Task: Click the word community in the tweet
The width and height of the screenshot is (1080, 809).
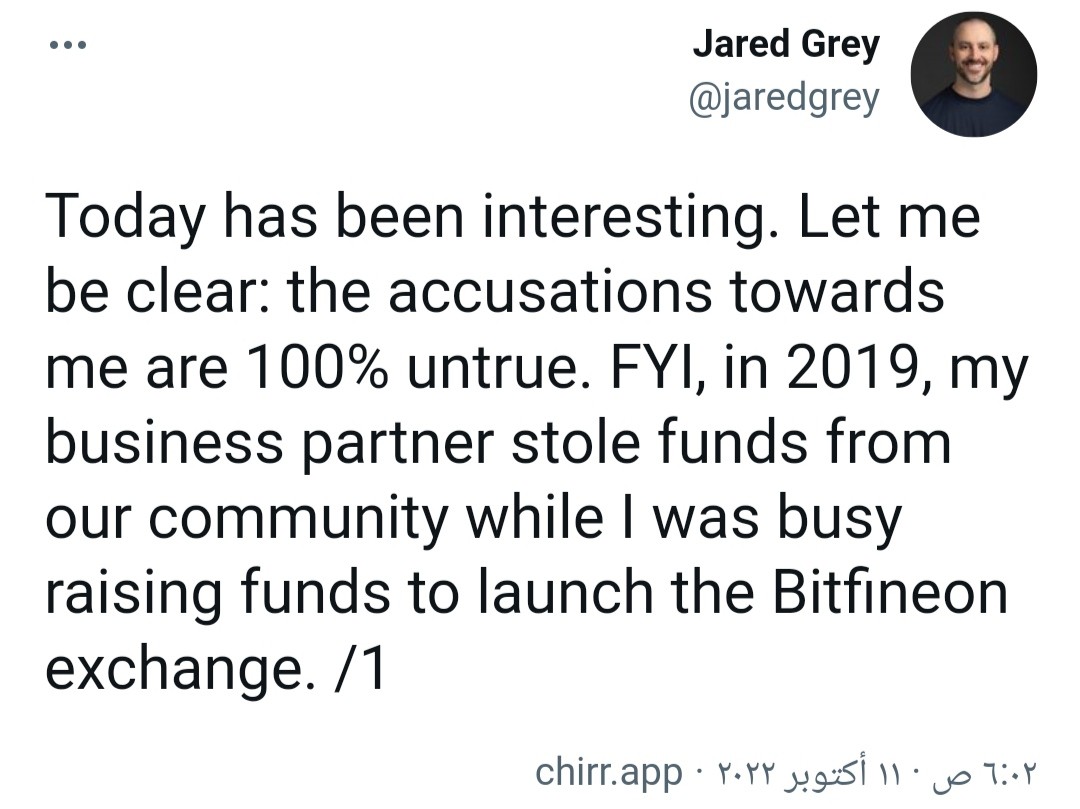Action: 299,520
